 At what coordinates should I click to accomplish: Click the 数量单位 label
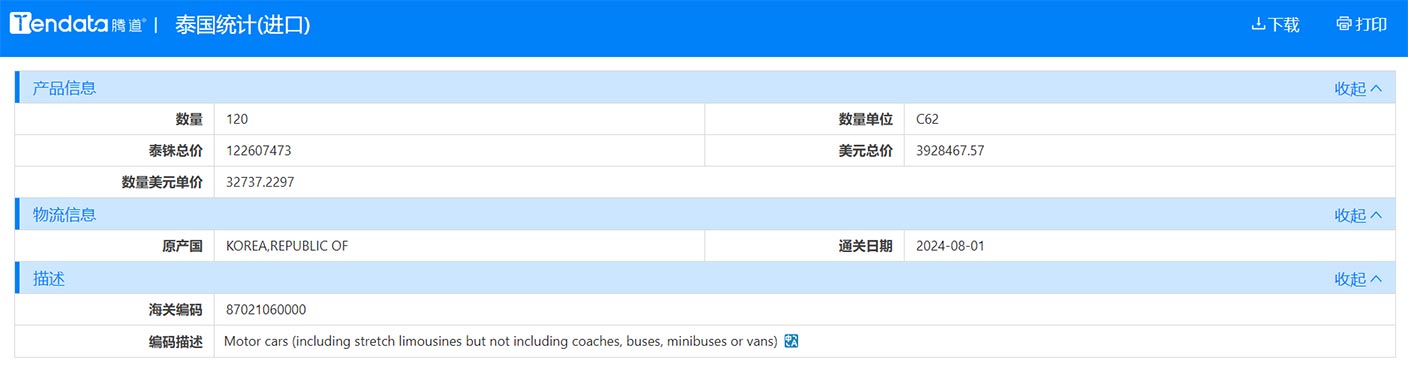tap(865, 119)
